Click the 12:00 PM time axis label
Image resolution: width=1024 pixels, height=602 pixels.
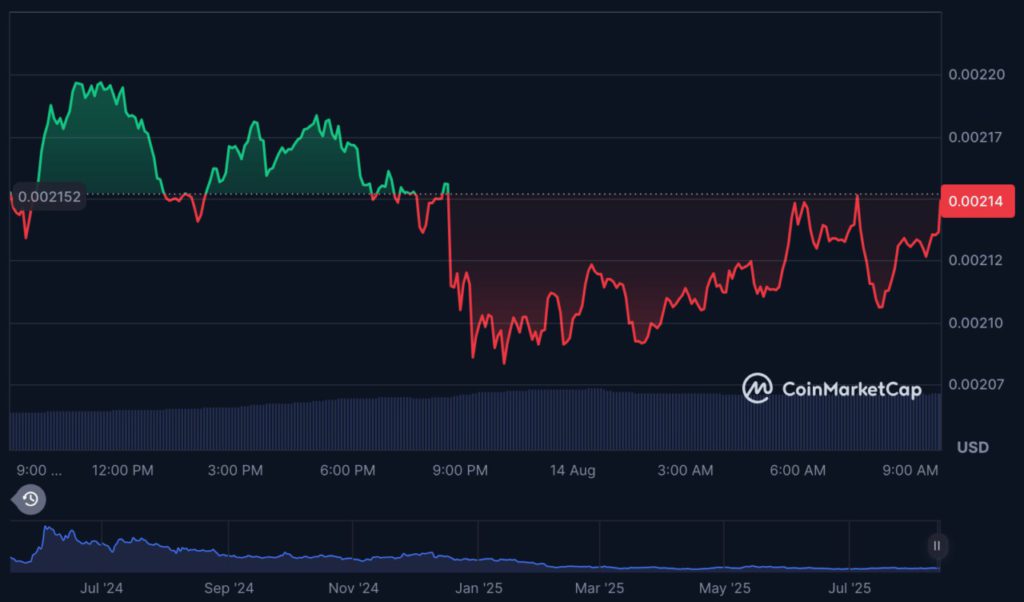pyautogui.click(x=125, y=470)
